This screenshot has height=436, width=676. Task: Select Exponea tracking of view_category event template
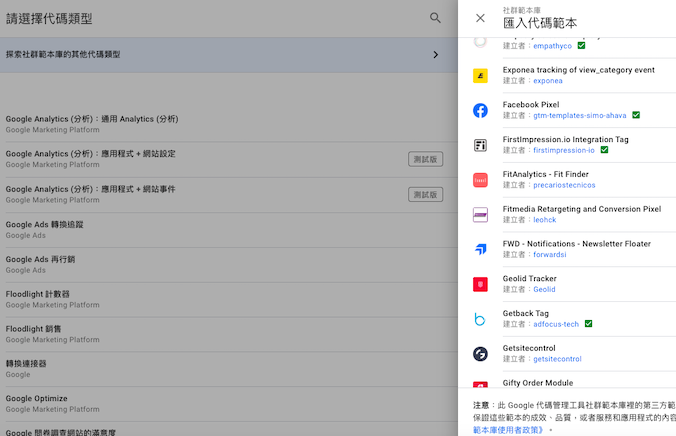579,70
